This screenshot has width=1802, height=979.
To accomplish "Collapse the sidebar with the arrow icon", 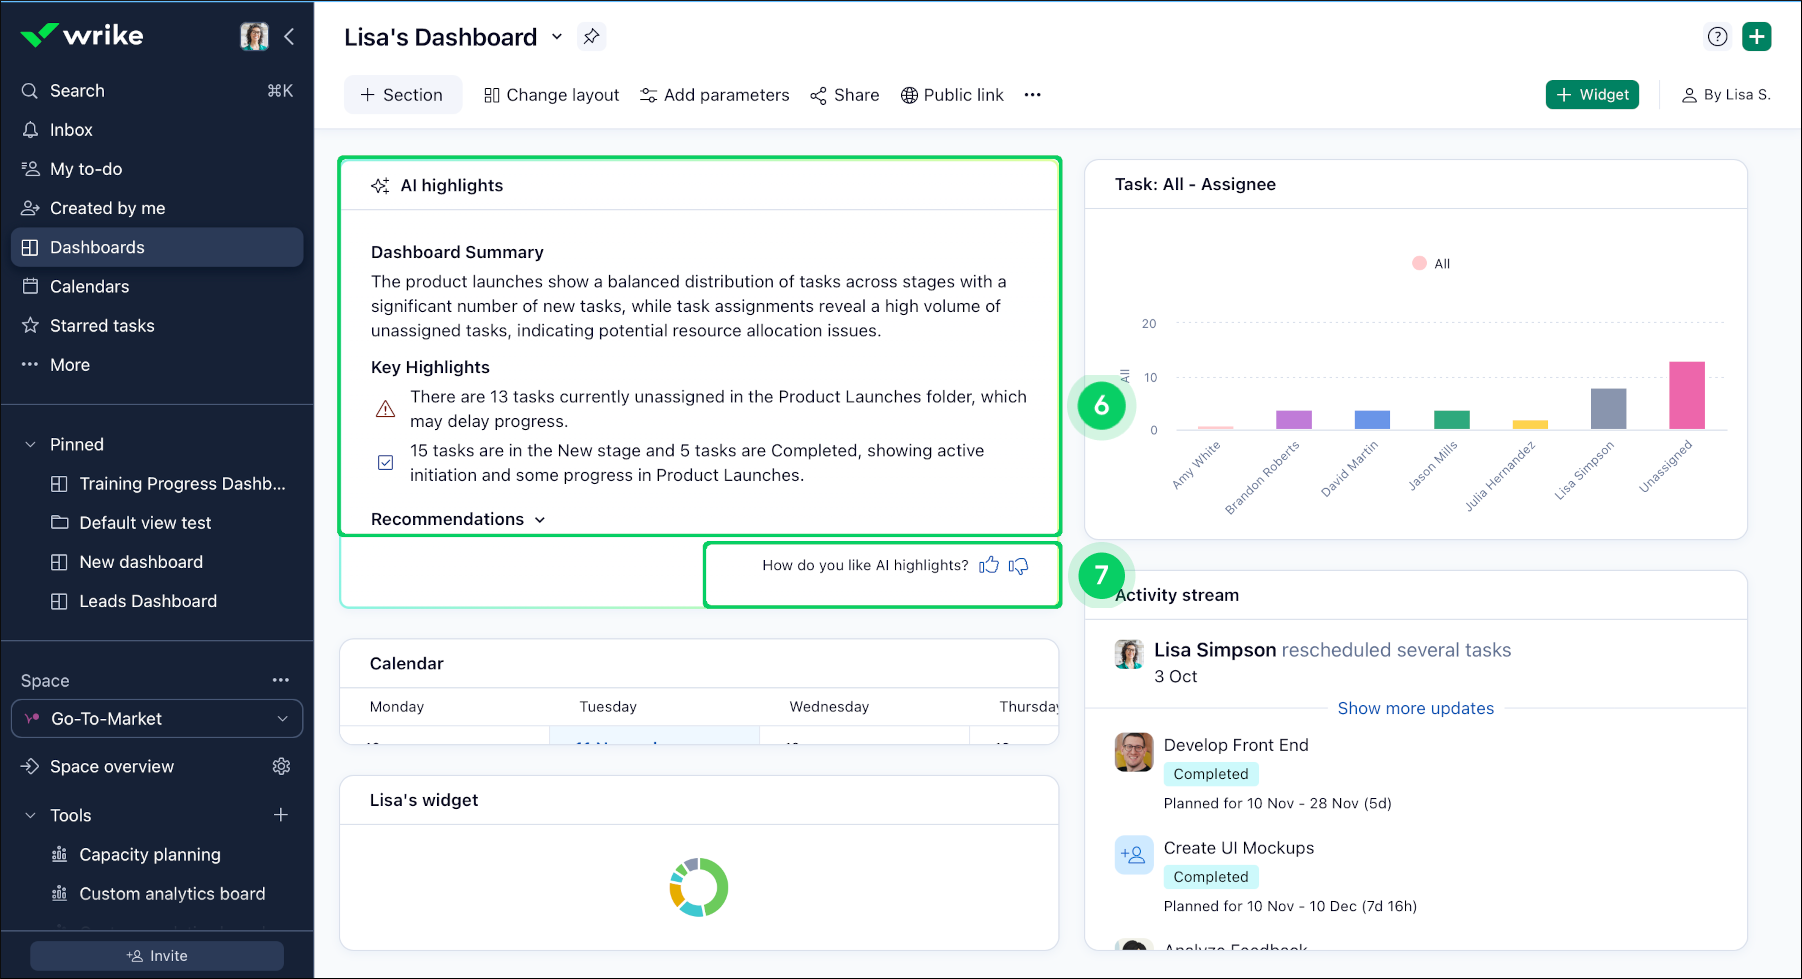I will (x=289, y=37).
